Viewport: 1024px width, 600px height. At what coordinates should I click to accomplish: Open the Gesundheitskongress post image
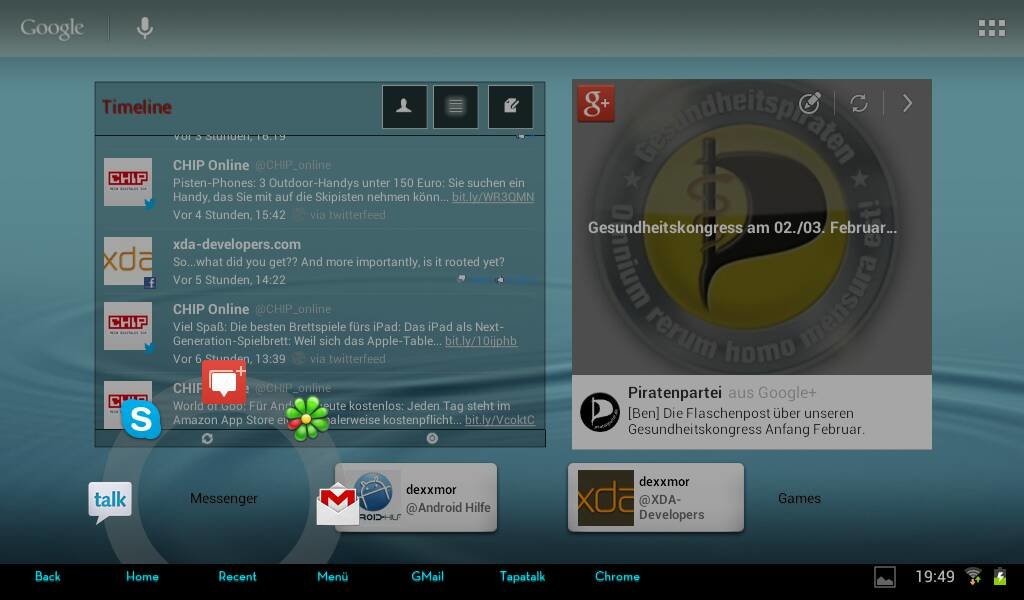click(752, 227)
